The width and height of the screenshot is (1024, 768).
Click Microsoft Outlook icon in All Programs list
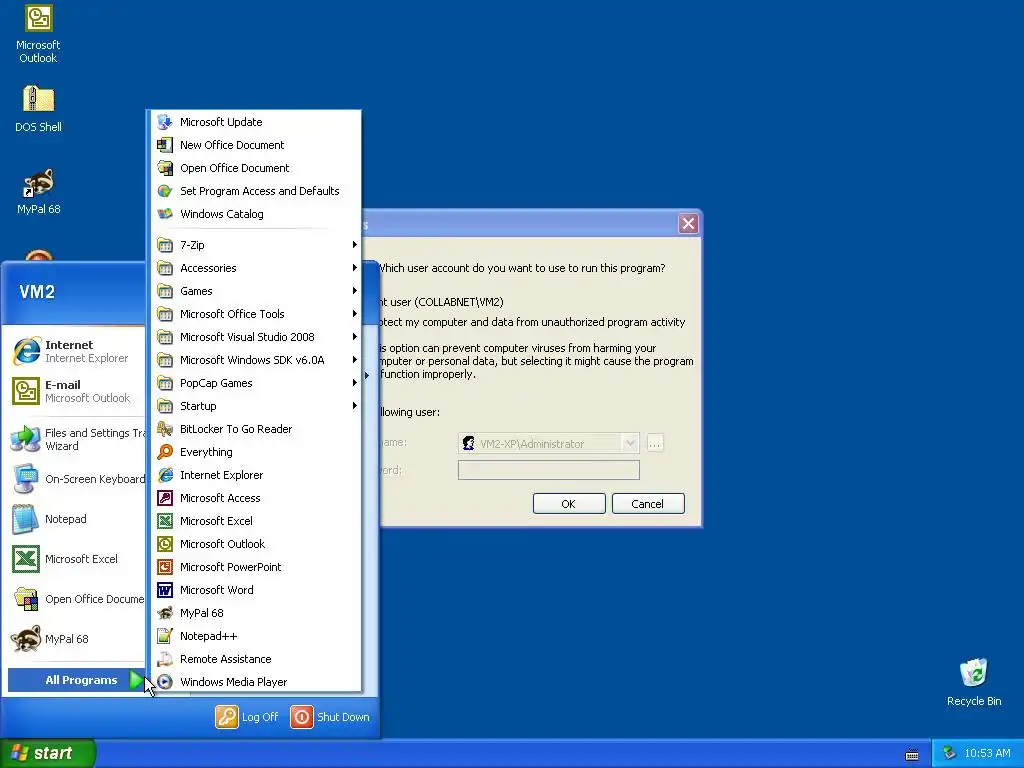point(165,543)
